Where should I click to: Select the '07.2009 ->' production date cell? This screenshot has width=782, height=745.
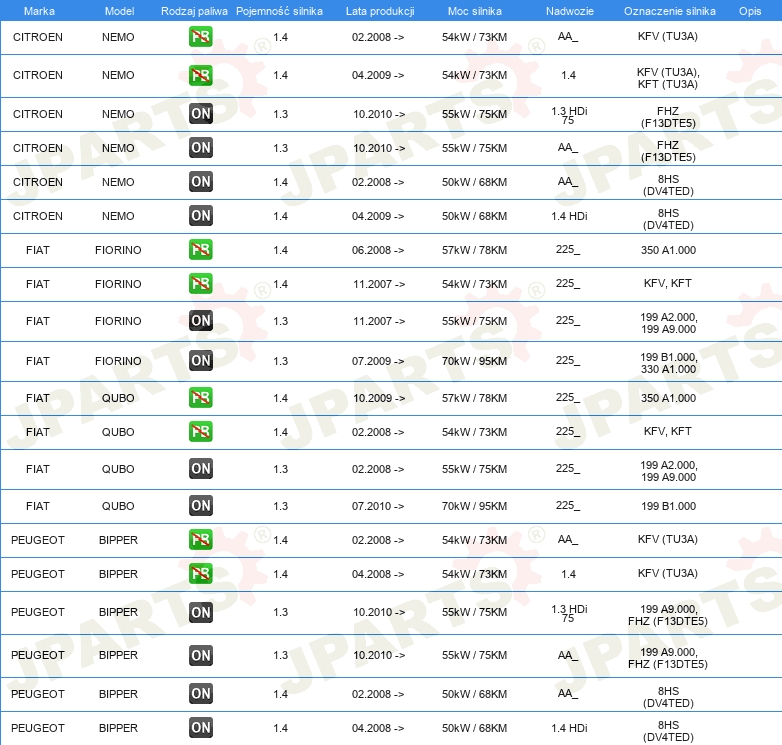(378, 361)
